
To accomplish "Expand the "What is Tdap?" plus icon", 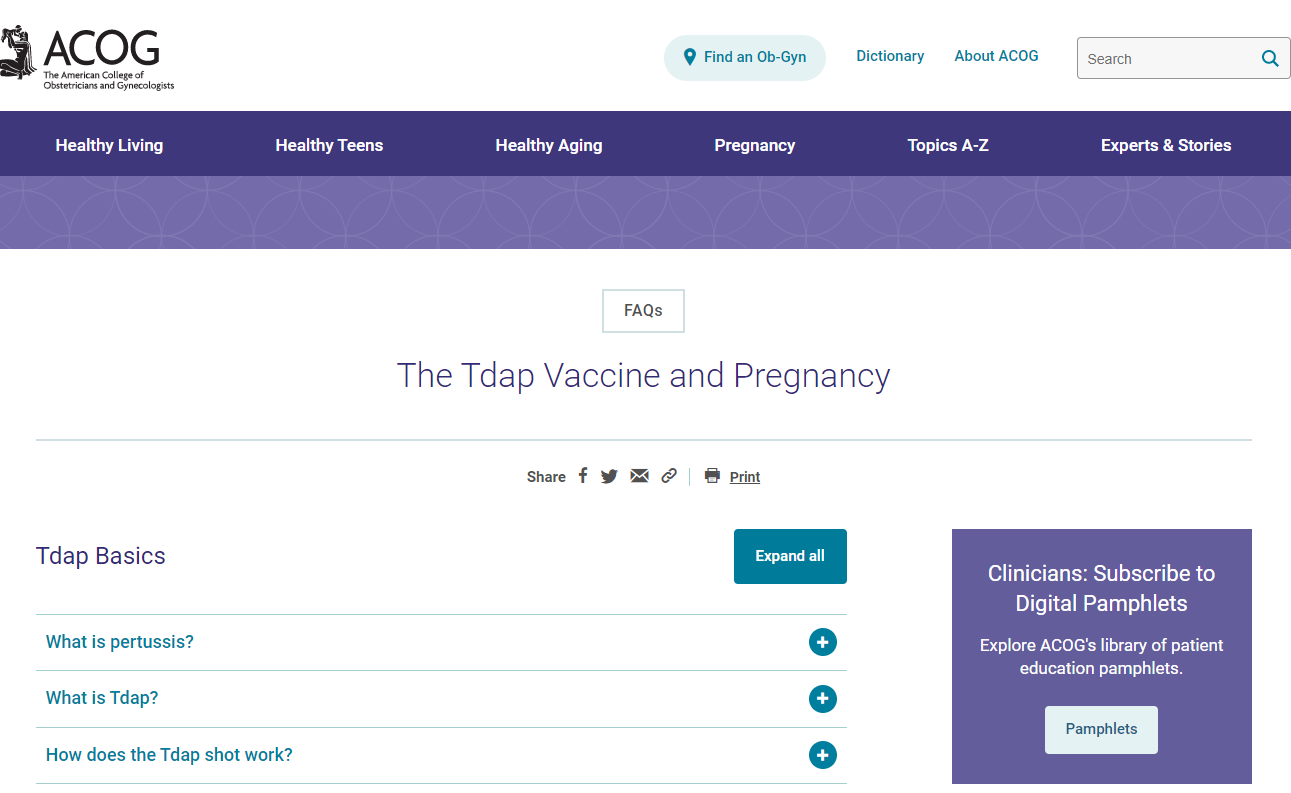I will (x=822, y=699).
